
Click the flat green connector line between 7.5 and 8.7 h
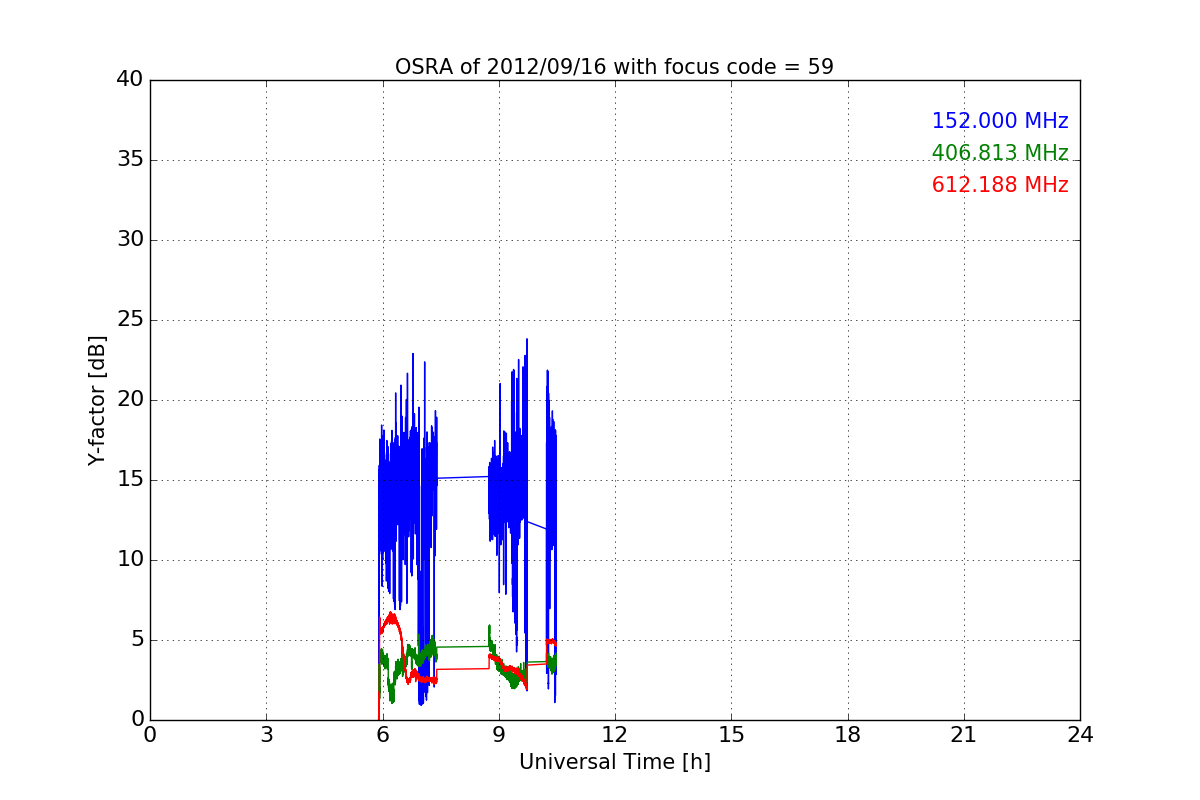pos(463,646)
